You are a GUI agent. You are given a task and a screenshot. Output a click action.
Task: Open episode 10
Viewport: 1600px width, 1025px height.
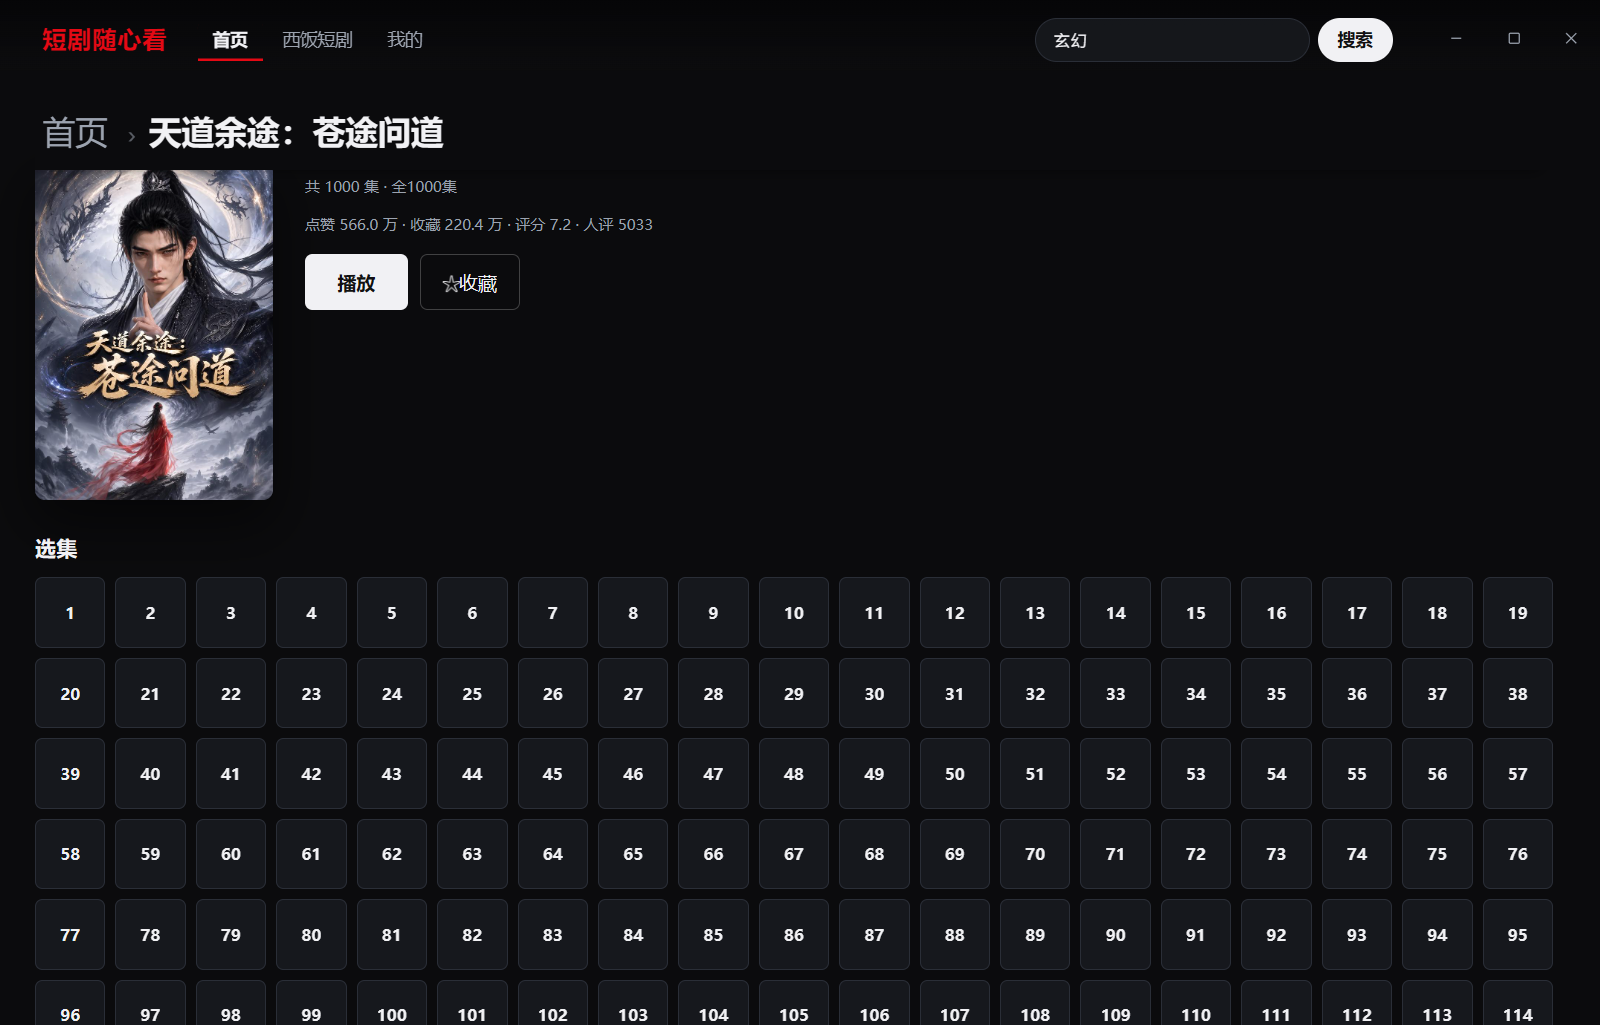[794, 613]
